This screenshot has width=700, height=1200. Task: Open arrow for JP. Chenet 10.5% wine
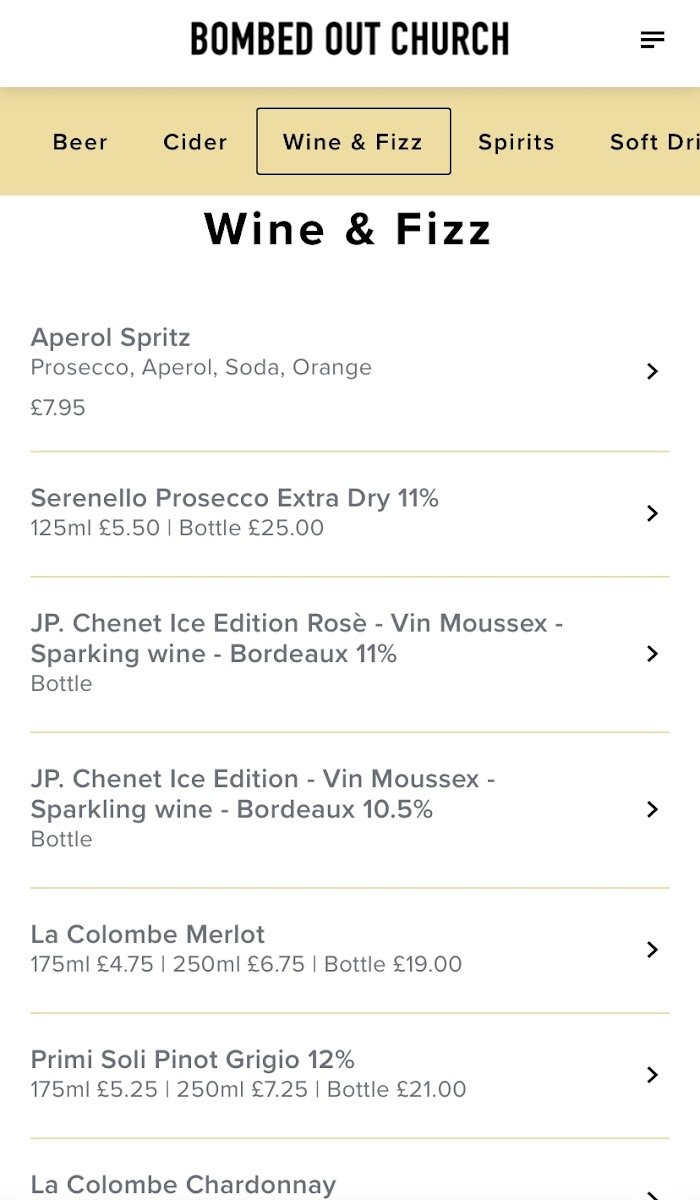652,809
